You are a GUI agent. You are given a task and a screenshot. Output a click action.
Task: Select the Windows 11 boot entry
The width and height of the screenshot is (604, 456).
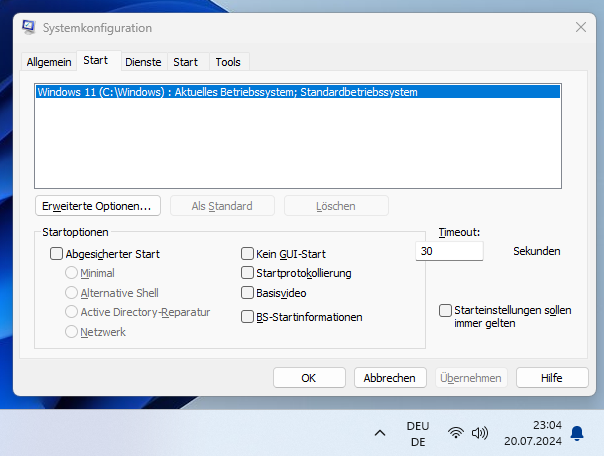click(298, 92)
